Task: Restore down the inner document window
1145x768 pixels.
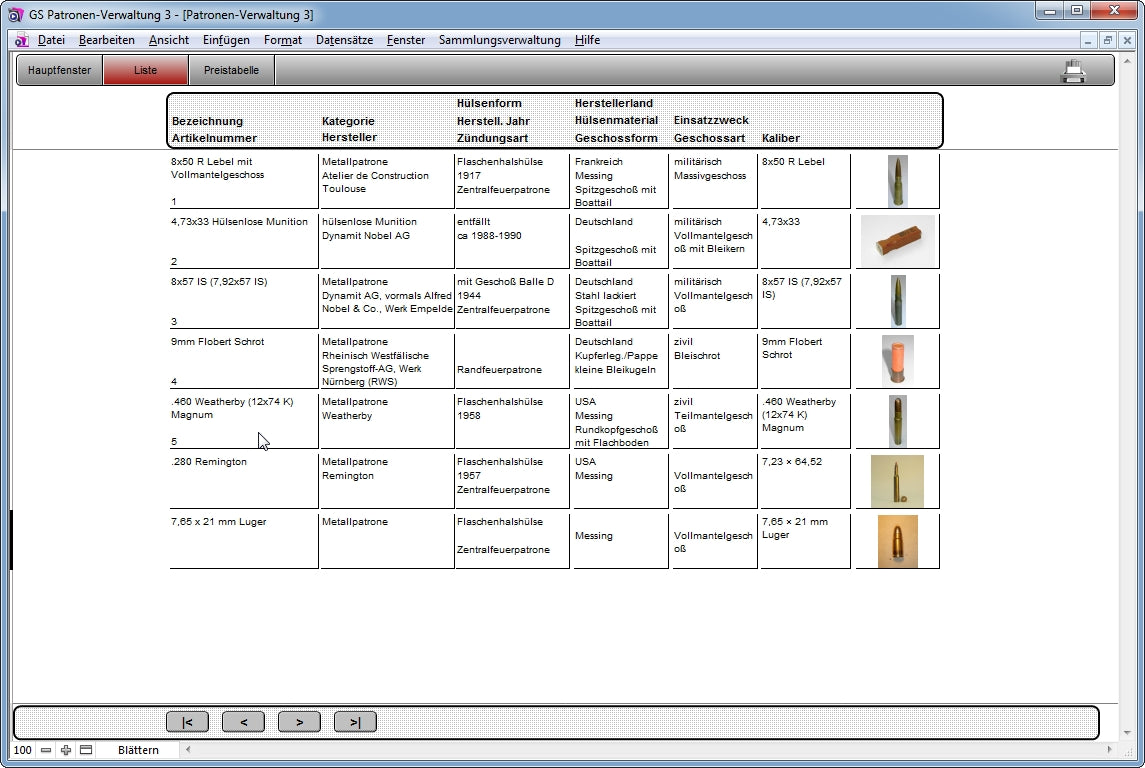Action: click(x=1108, y=40)
